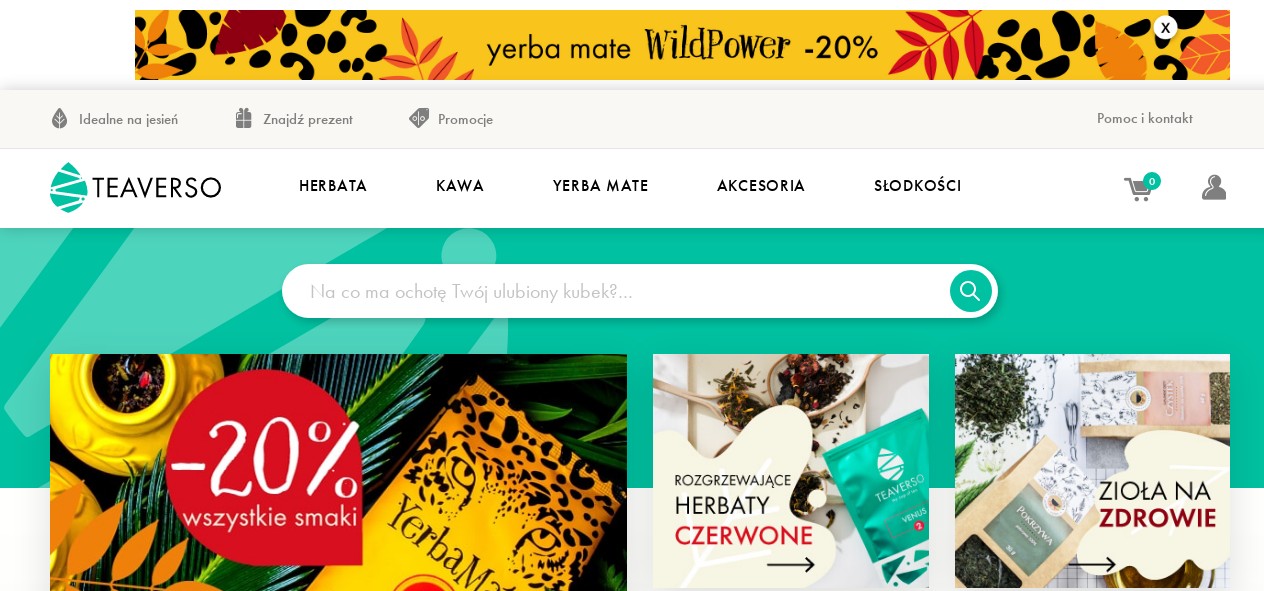This screenshot has height=591, width=1264.
Task: Close the WildPower promo banner
Action: click(1165, 28)
